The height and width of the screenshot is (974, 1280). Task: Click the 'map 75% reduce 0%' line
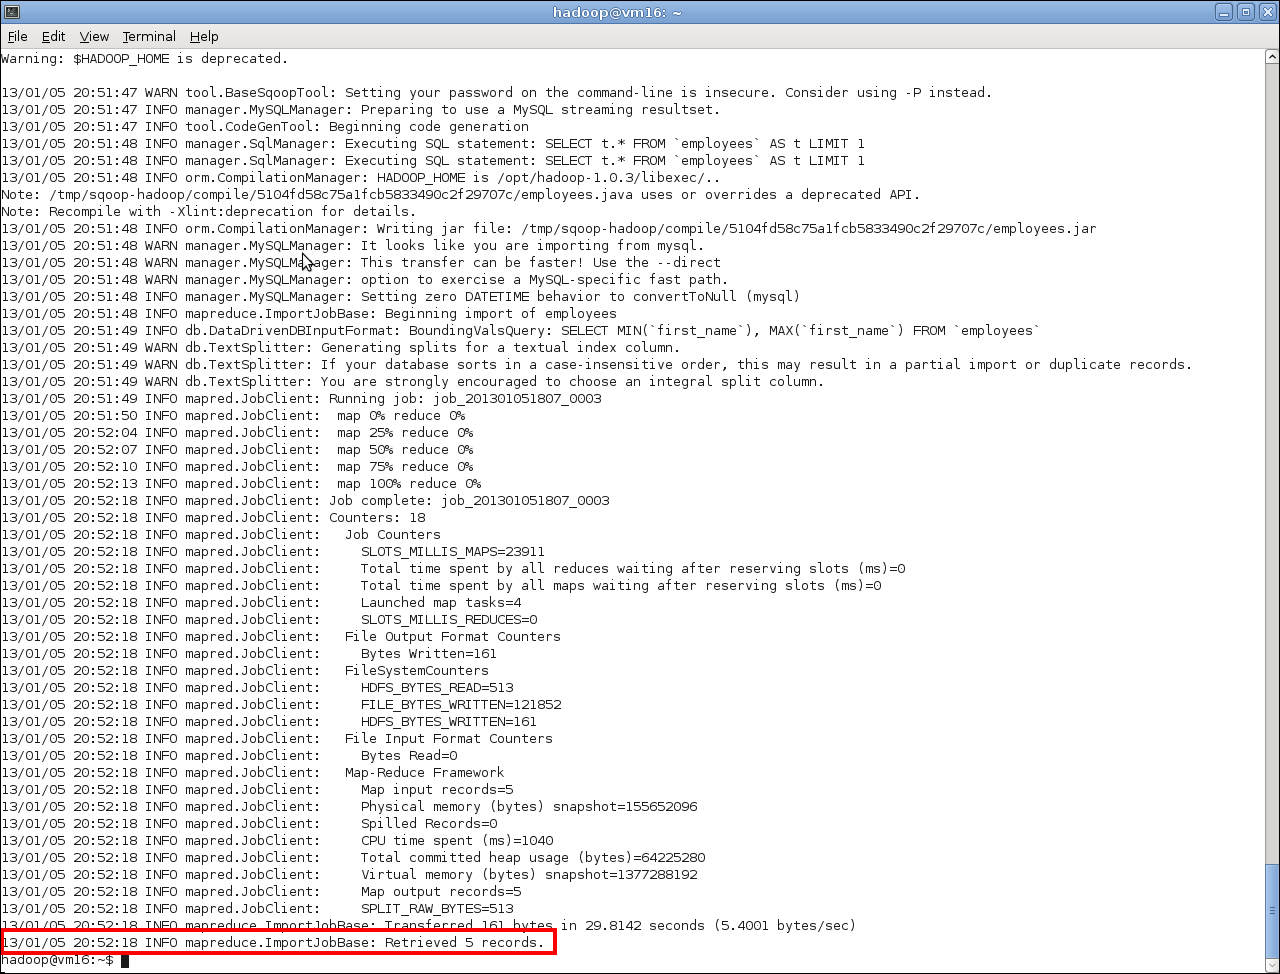point(237,467)
